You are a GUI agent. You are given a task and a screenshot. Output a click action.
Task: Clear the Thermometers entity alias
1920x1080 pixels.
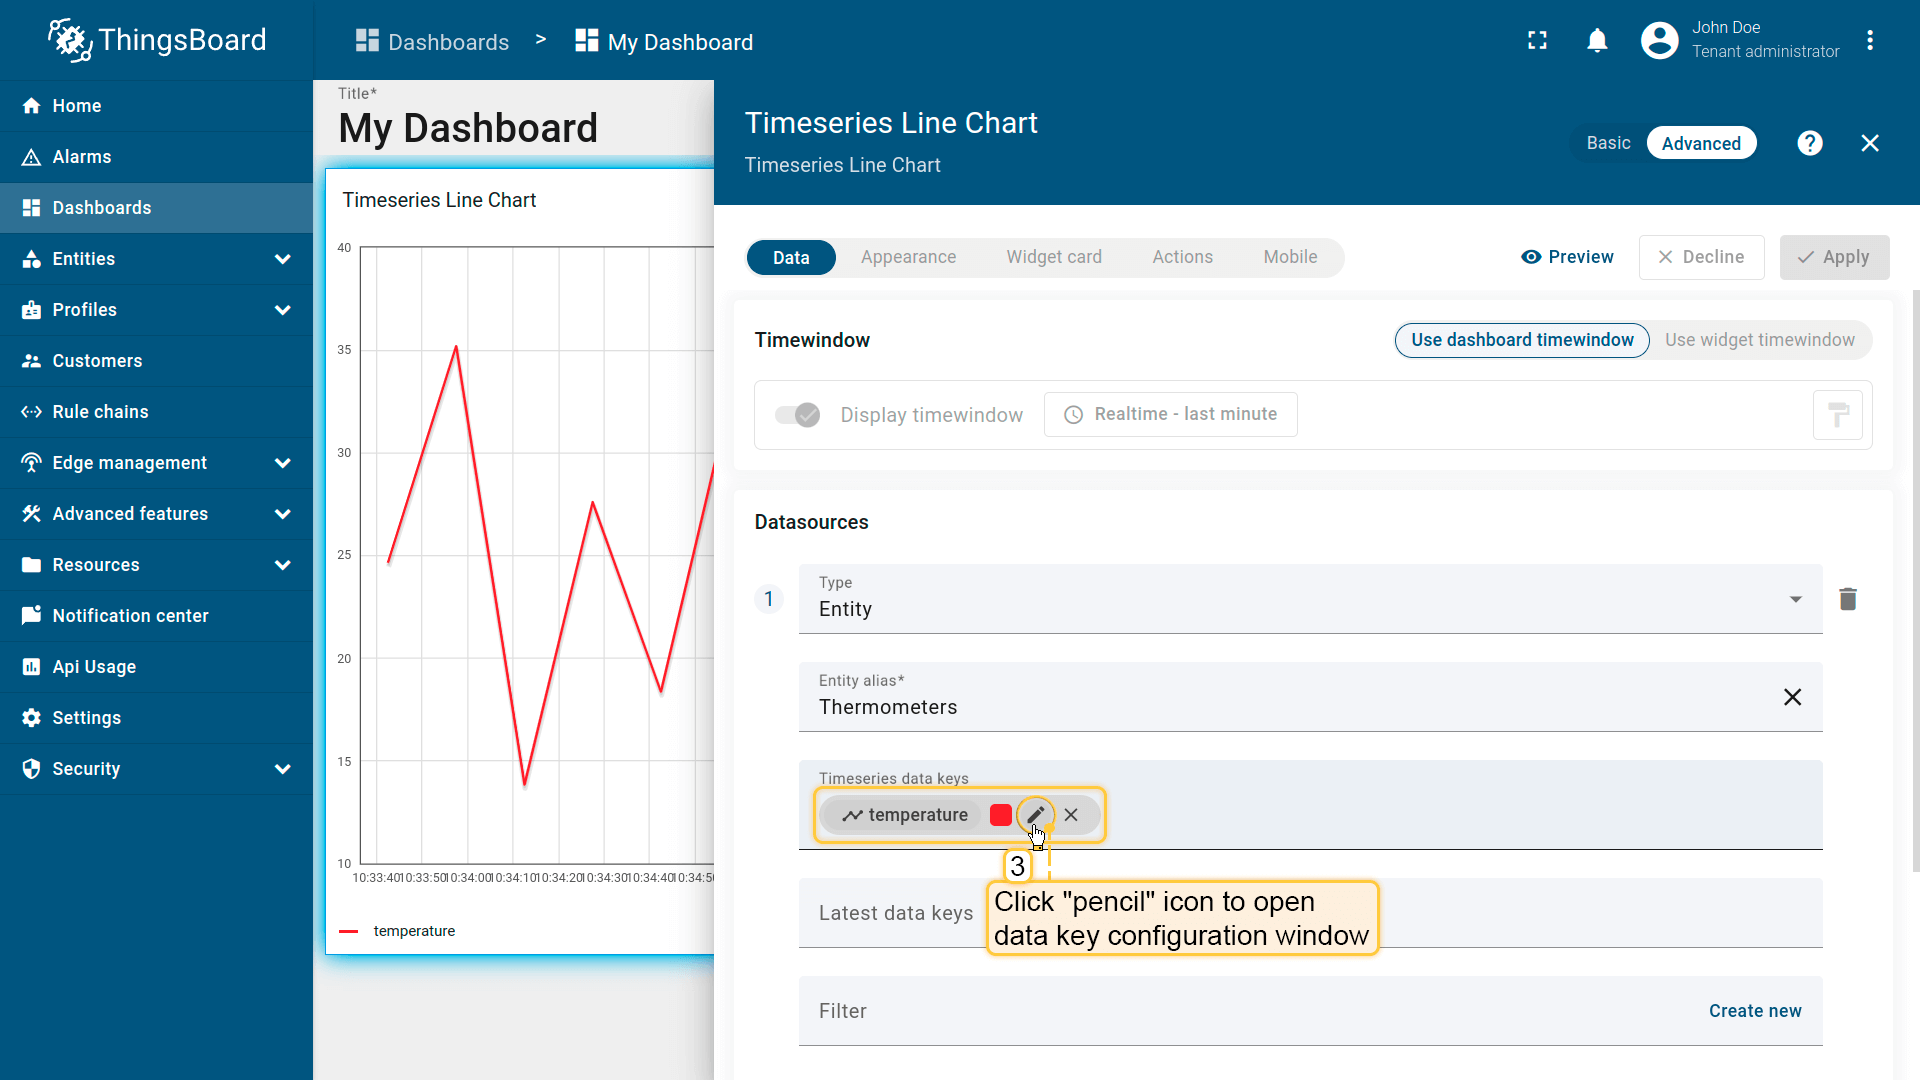[x=1792, y=697]
